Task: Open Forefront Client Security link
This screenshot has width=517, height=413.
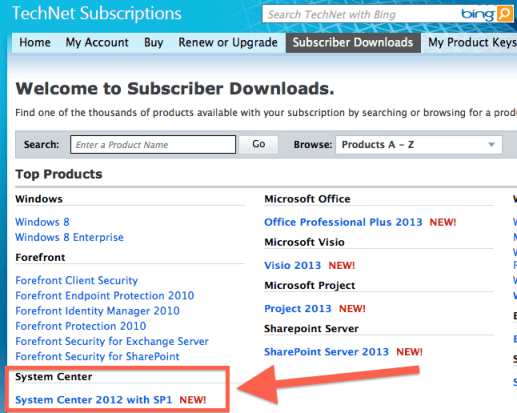Action: (x=77, y=280)
